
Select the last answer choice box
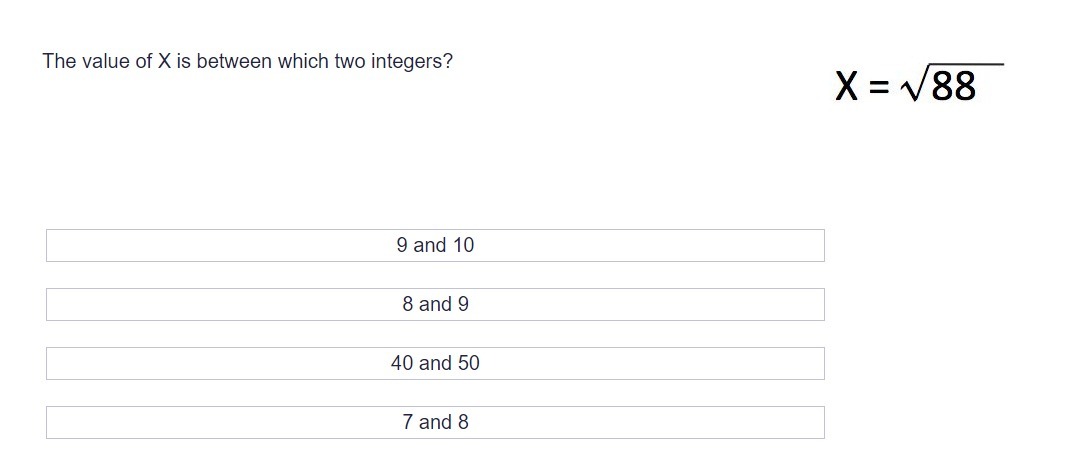[x=435, y=422]
